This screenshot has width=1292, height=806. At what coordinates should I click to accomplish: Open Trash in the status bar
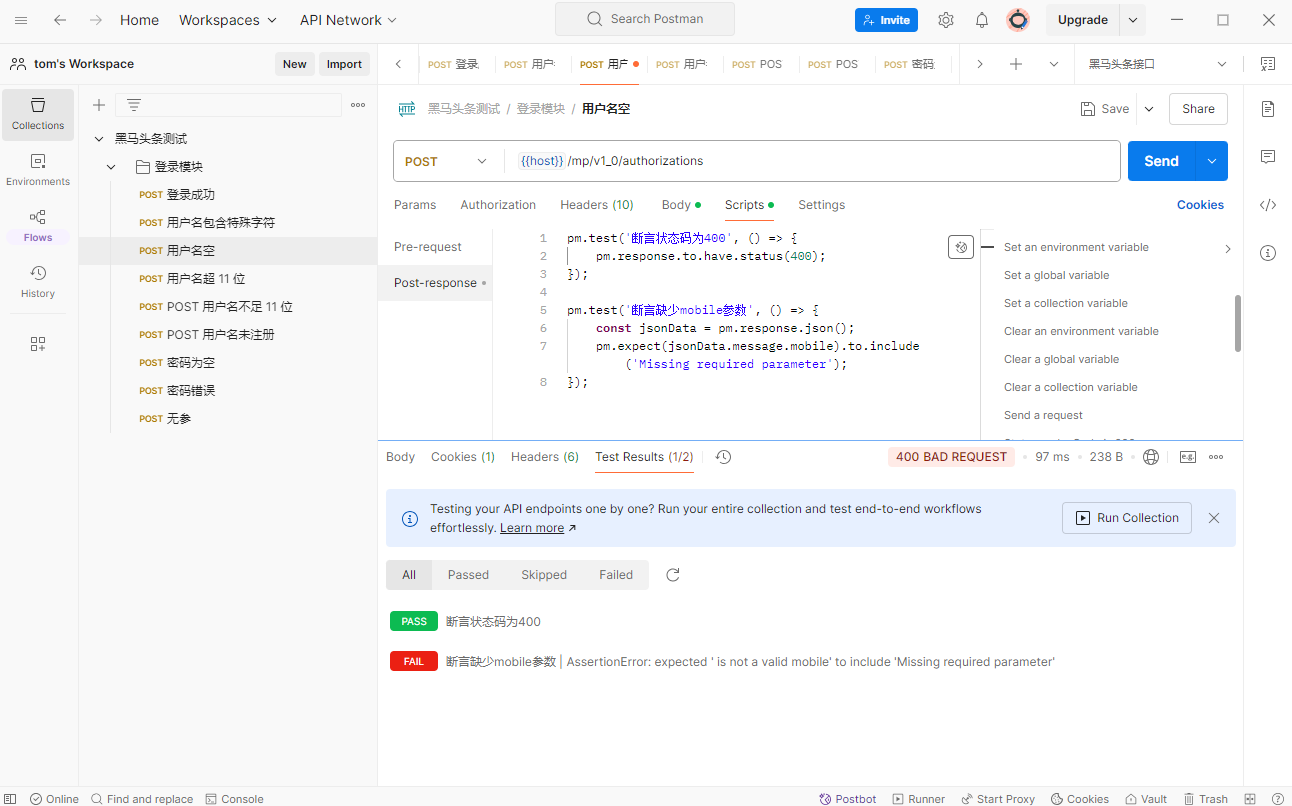[x=1205, y=799]
